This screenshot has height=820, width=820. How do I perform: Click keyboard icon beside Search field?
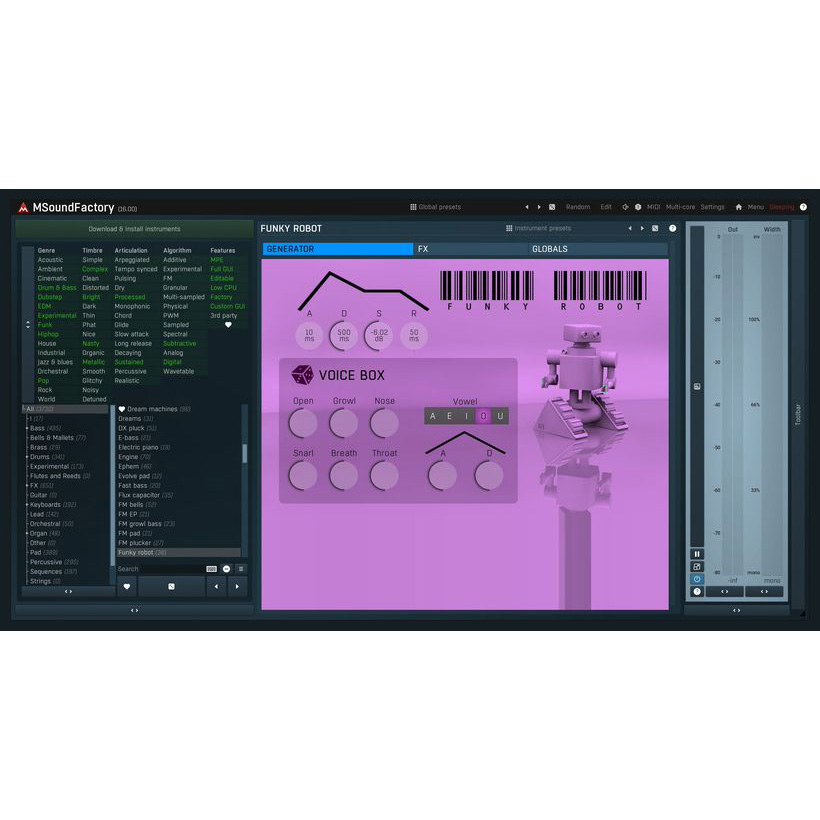click(211, 569)
